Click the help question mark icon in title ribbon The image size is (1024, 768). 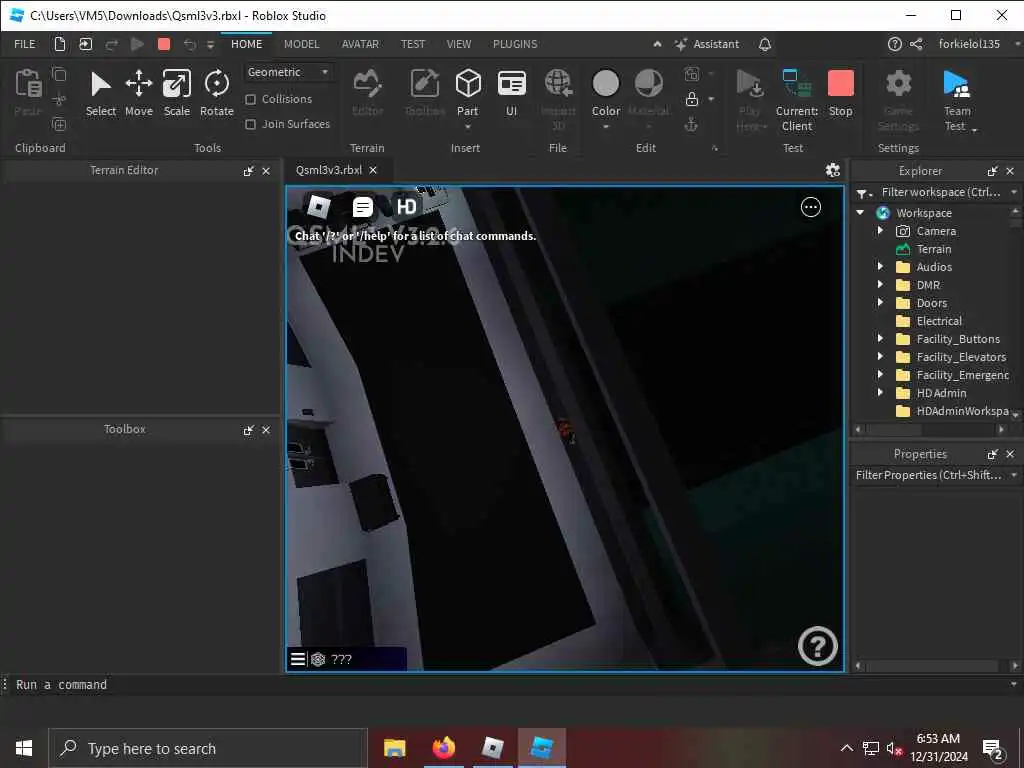(x=895, y=44)
